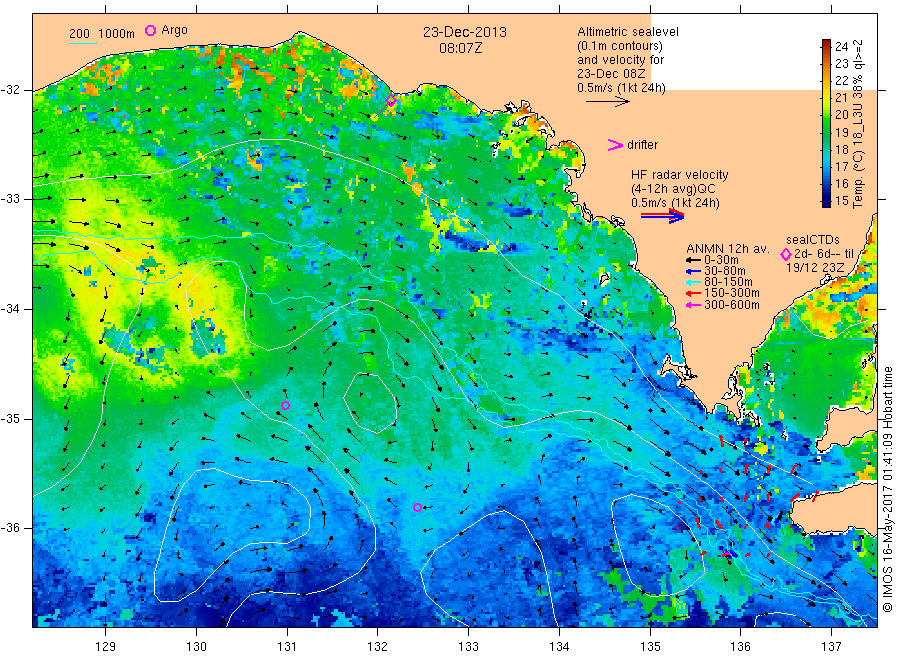Click the '0-30m' depth label
This screenshot has height=660, width=900.
click(x=721, y=260)
